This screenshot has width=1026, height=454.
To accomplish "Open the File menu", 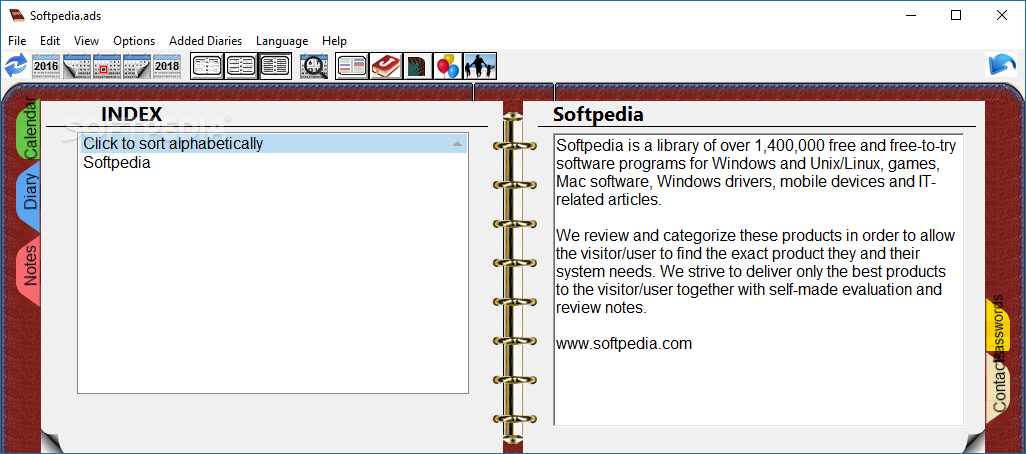I will [17, 41].
